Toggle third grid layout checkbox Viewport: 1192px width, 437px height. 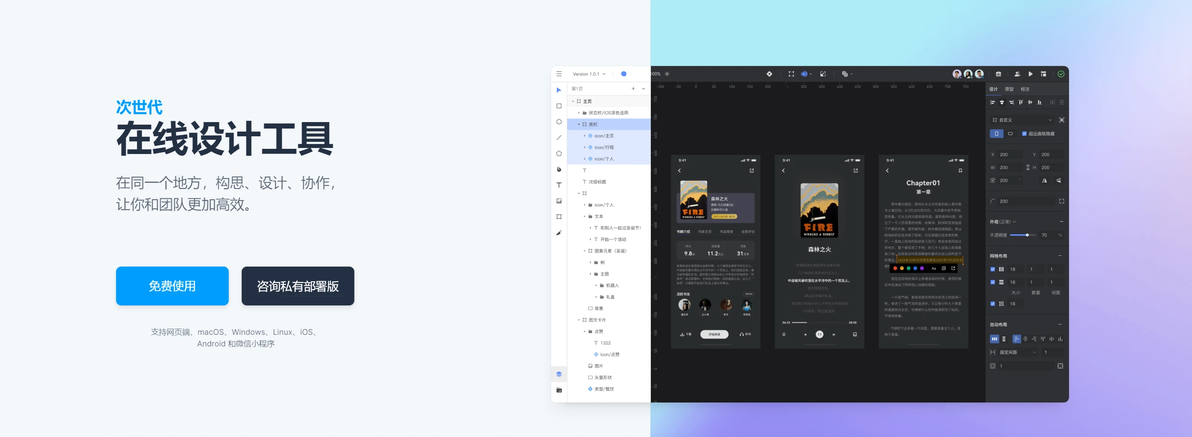(x=993, y=303)
